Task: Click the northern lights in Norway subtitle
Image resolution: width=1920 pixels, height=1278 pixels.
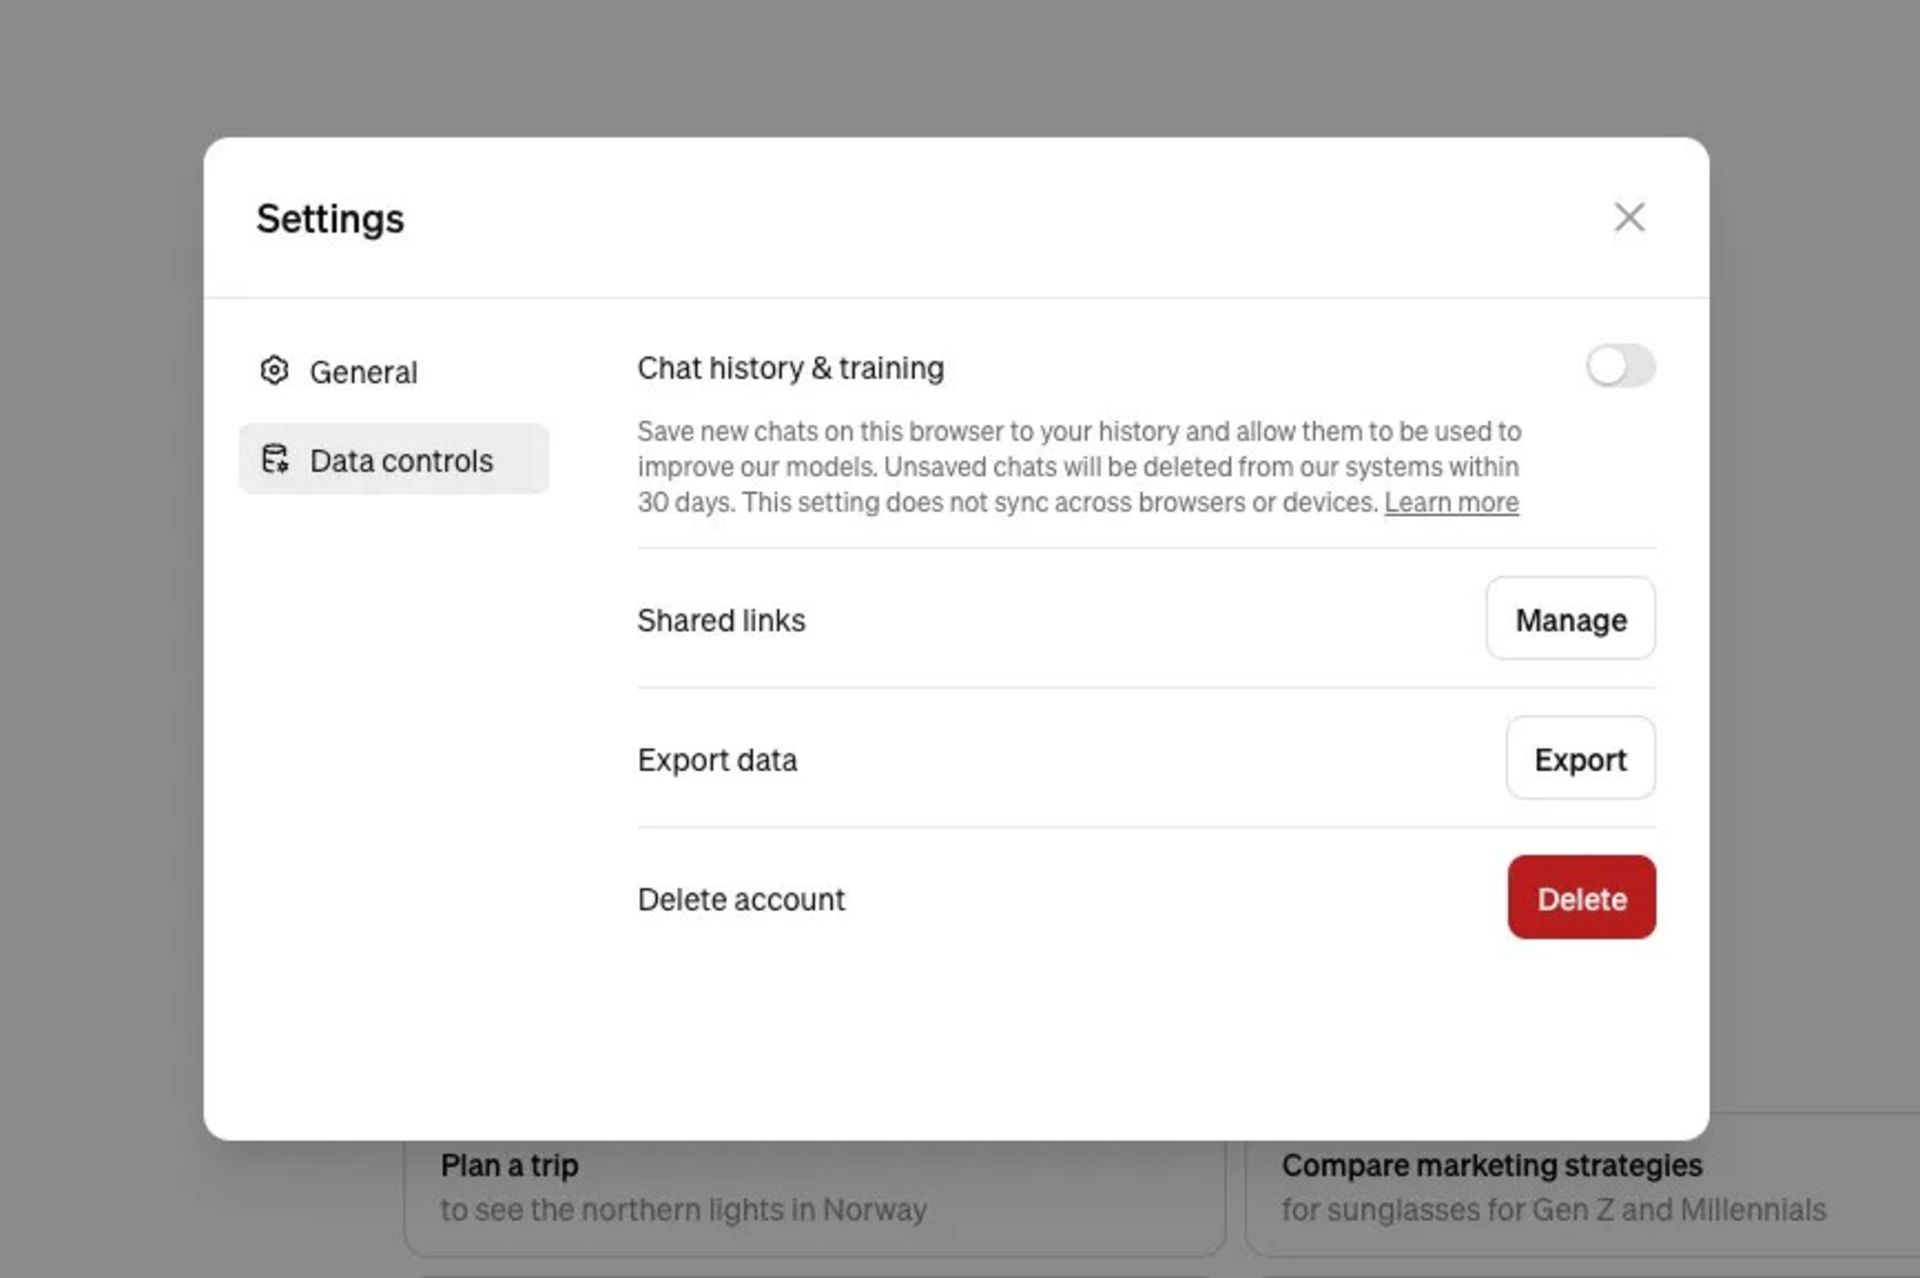Action: (683, 1210)
